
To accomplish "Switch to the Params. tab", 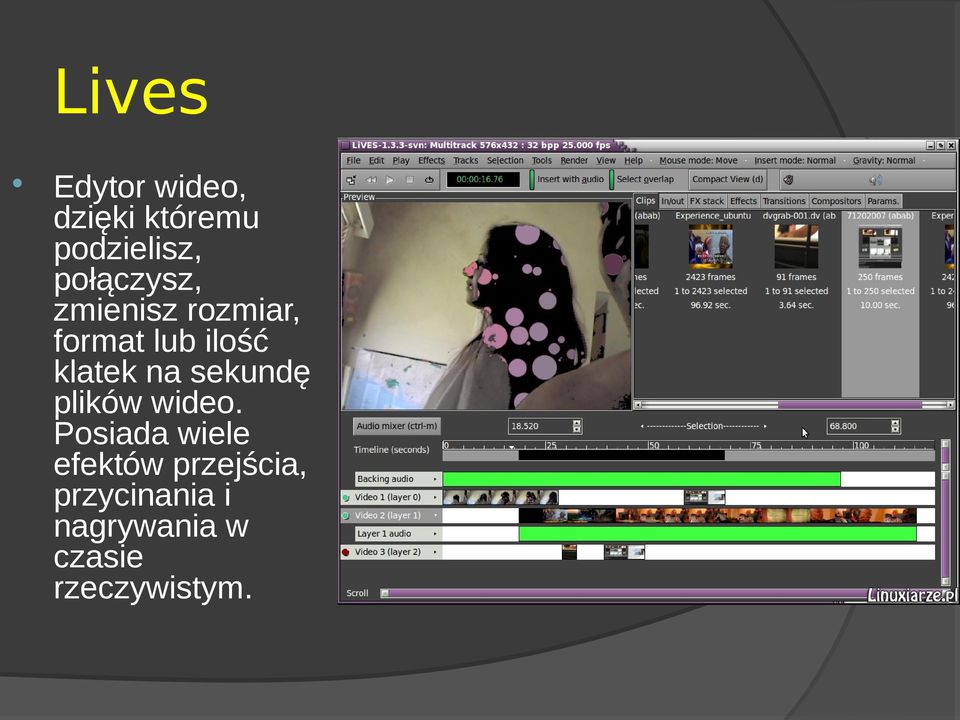I will pos(883,201).
